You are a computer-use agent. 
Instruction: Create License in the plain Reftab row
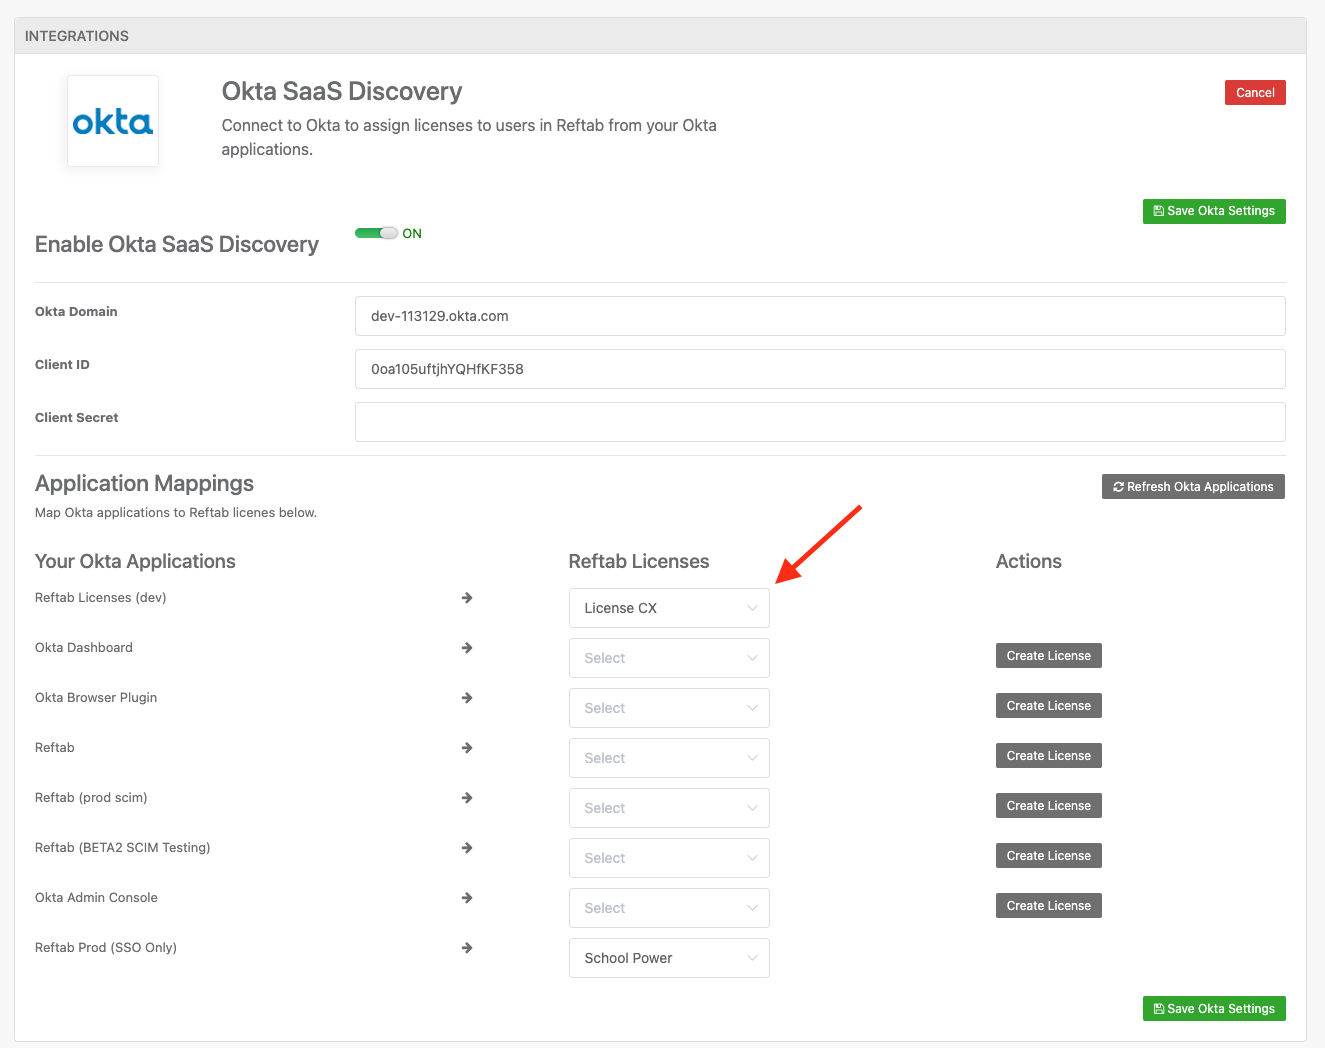1049,756
